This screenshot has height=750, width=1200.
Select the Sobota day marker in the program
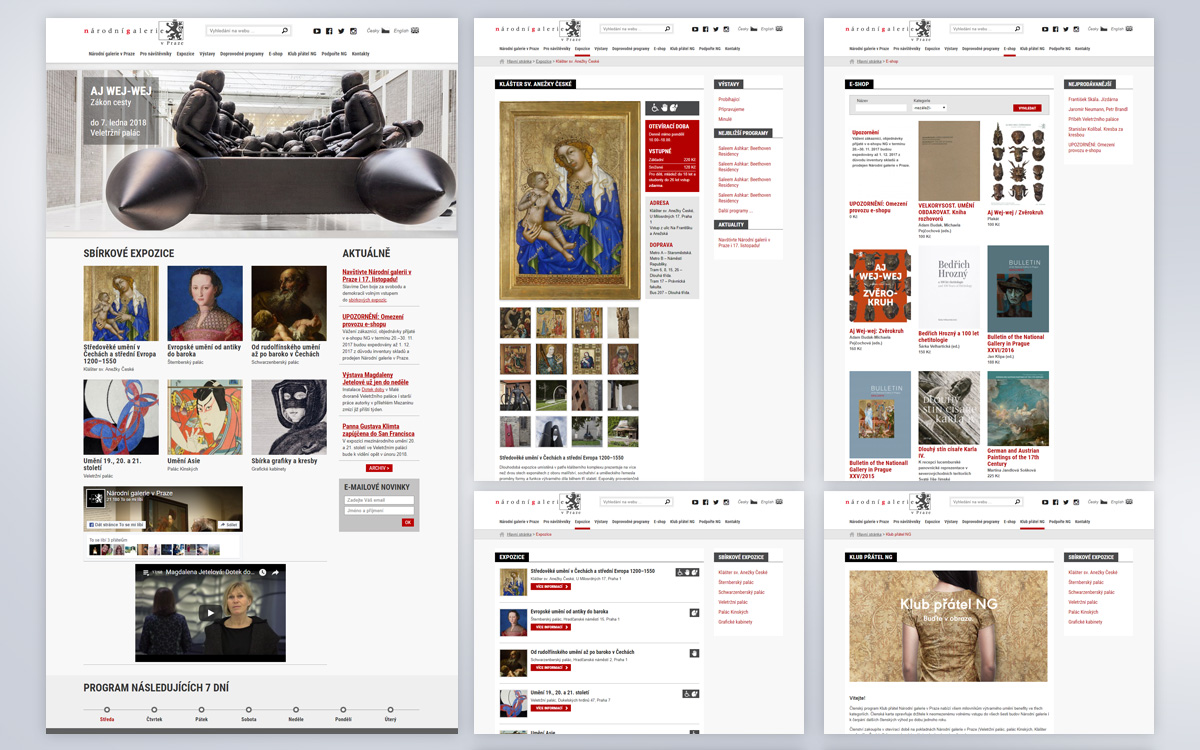tap(249, 711)
